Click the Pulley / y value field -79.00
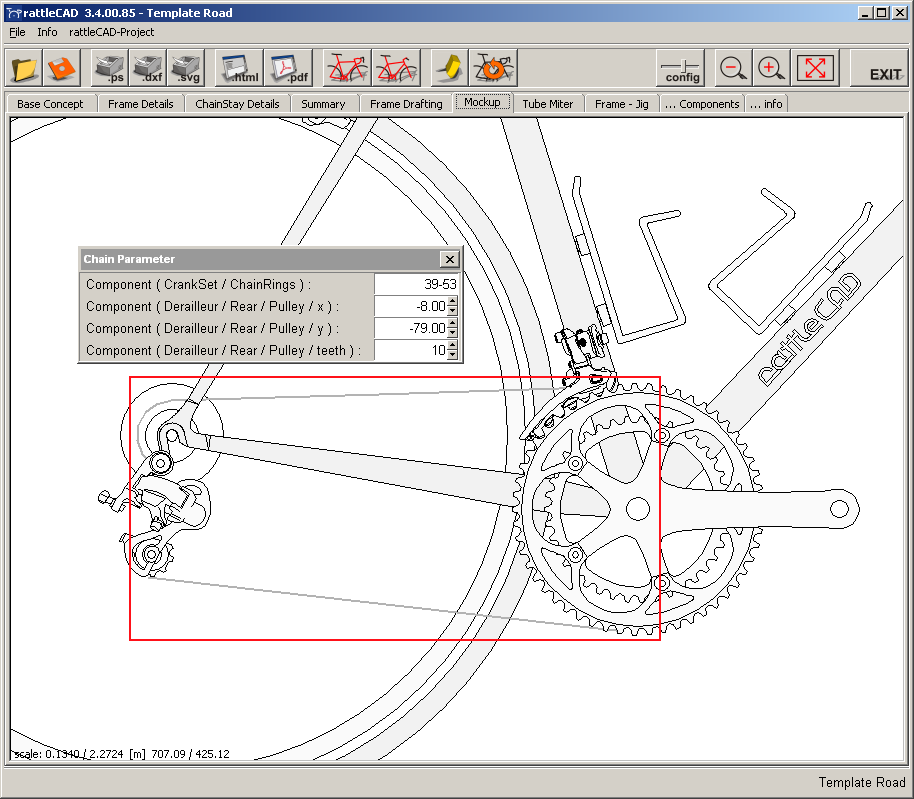The width and height of the screenshot is (914, 799). 411,329
